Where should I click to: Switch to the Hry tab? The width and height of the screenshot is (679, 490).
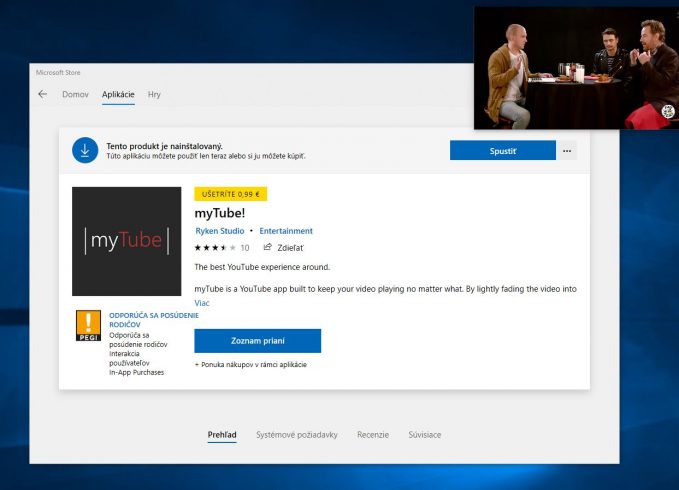pos(154,94)
